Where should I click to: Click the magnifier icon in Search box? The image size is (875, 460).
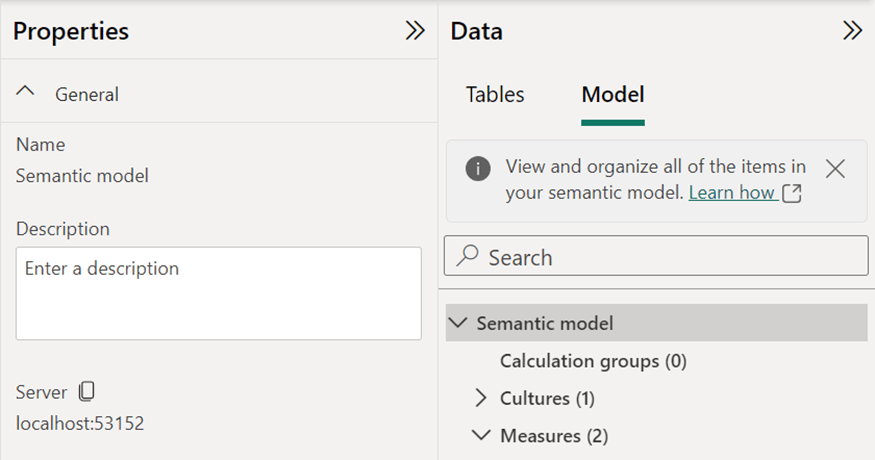(x=467, y=257)
